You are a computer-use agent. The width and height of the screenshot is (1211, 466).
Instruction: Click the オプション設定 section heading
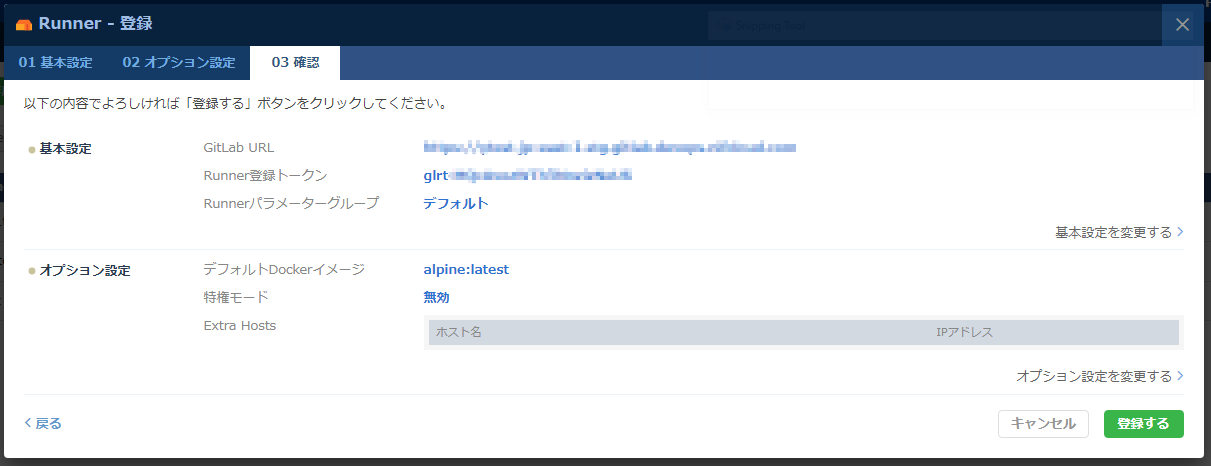click(84, 271)
